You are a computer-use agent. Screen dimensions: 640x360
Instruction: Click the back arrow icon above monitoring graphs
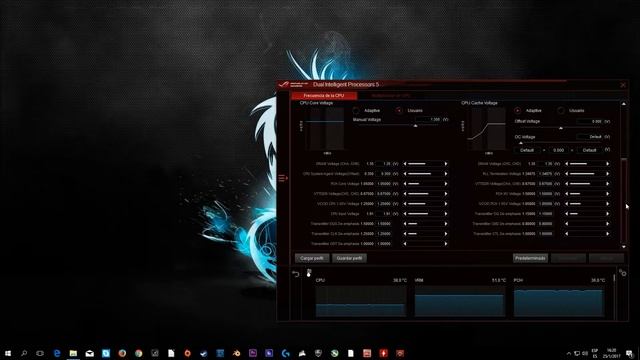click(296, 274)
